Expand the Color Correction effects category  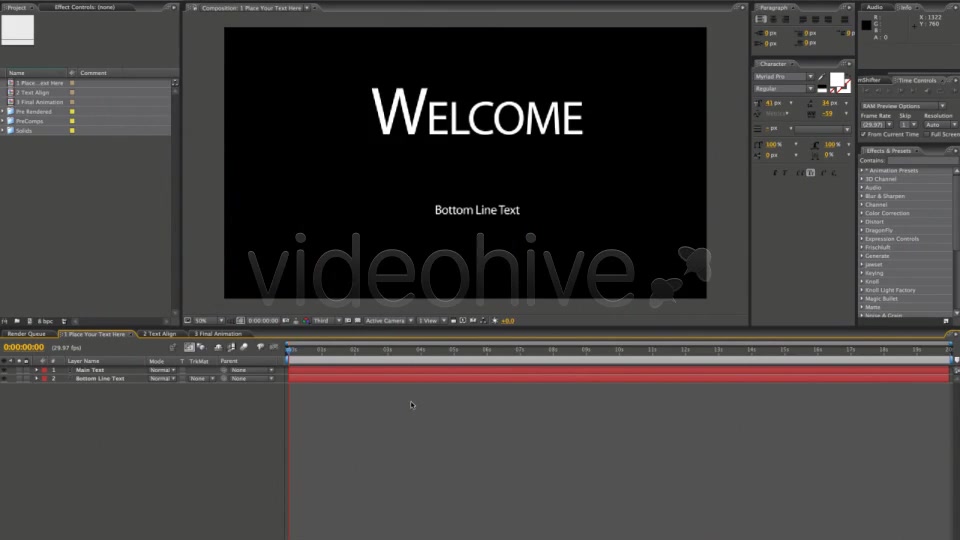[862, 213]
